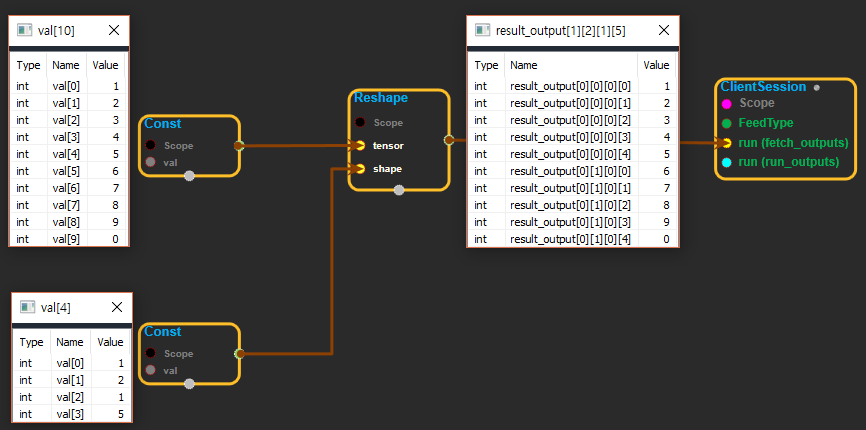Click the gray dot beside ClientSession title
Screen dimensions: 866x430
point(817,88)
